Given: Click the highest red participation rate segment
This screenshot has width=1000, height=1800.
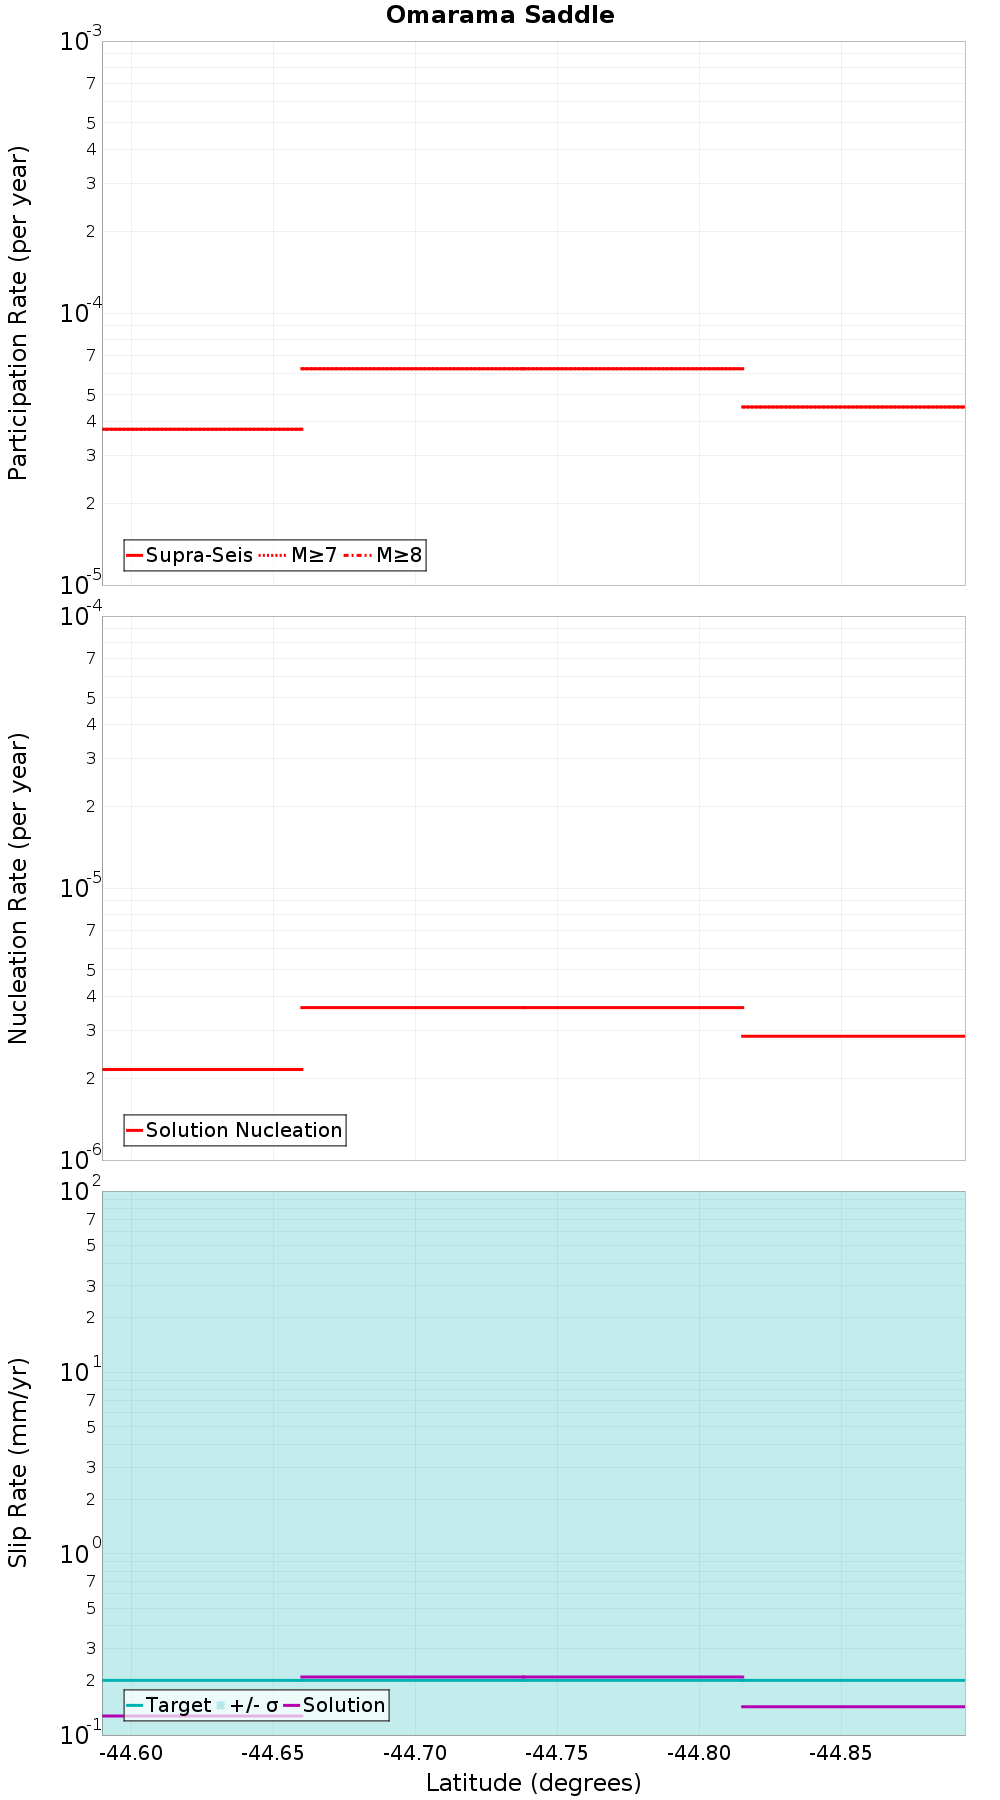Looking at the screenshot, I should point(522,368).
